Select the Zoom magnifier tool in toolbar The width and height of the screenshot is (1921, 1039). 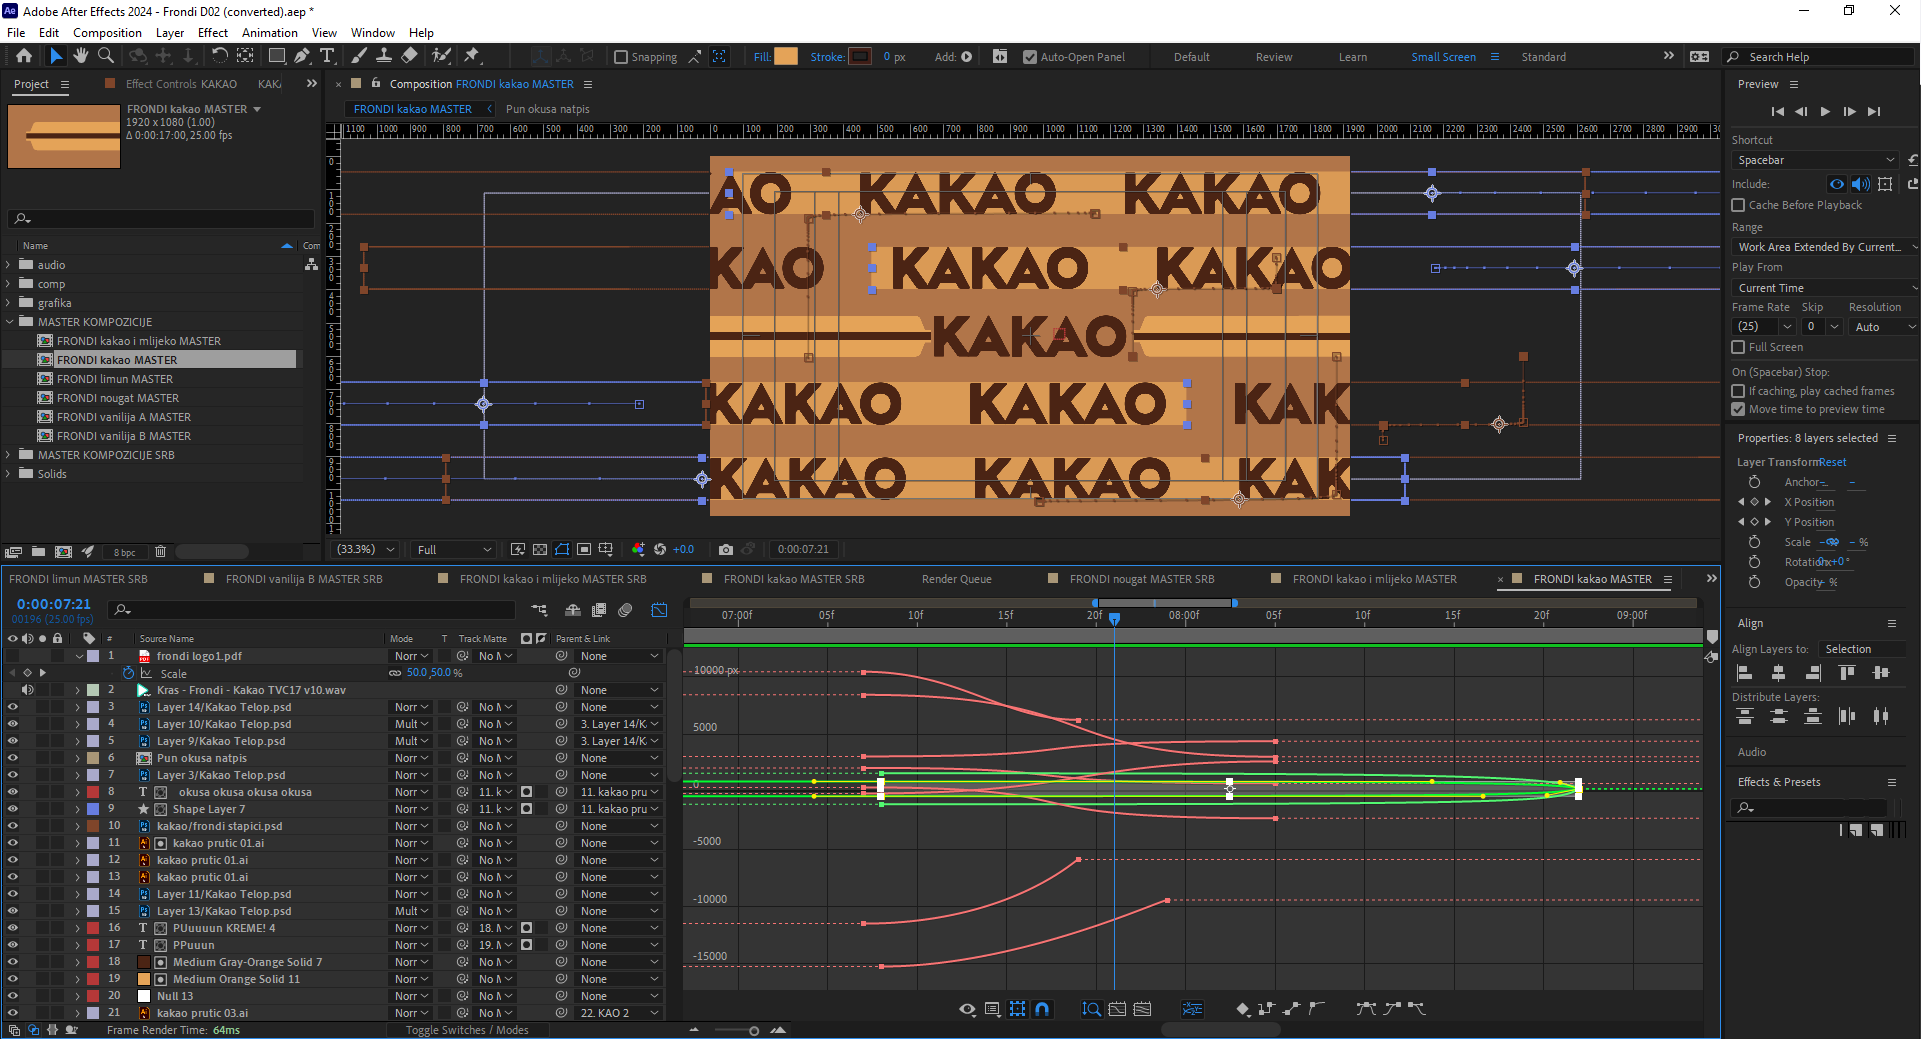pos(105,56)
